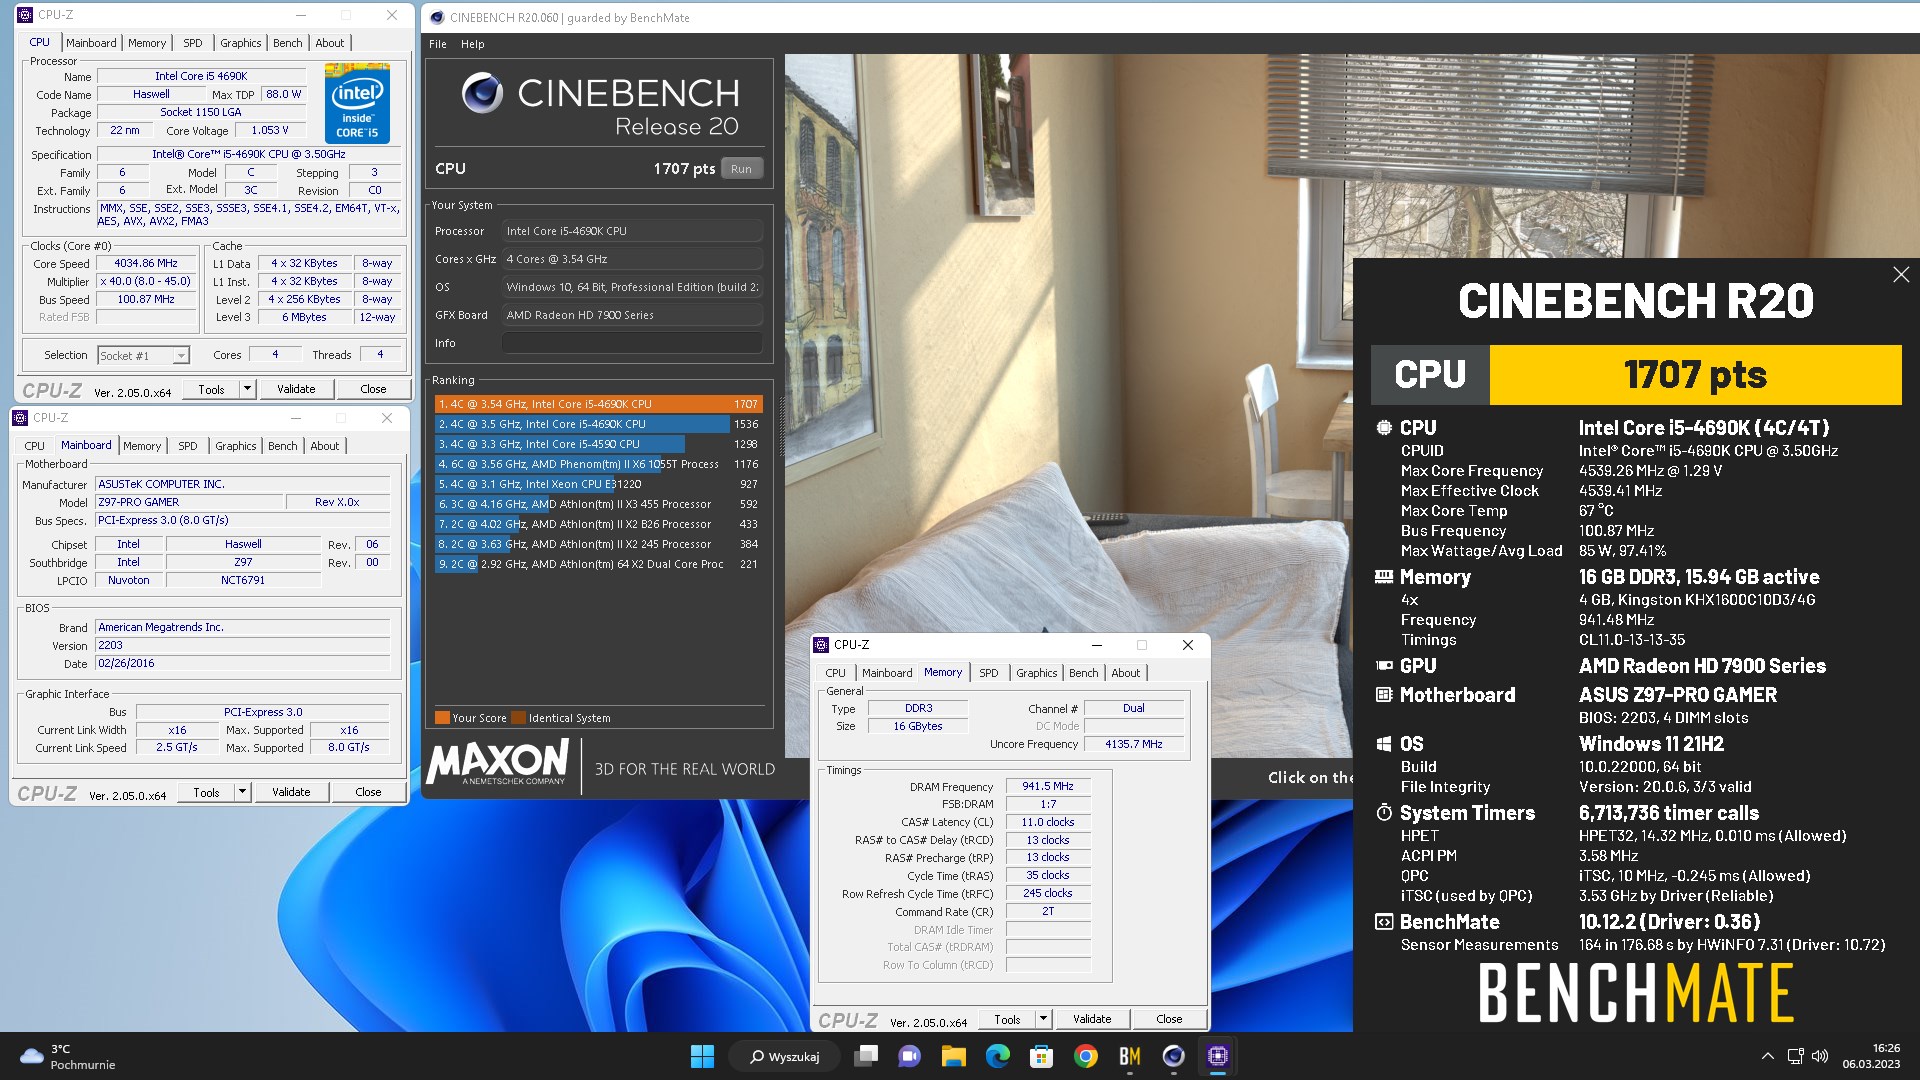Click Close button in top CPU-Z window

click(373, 389)
